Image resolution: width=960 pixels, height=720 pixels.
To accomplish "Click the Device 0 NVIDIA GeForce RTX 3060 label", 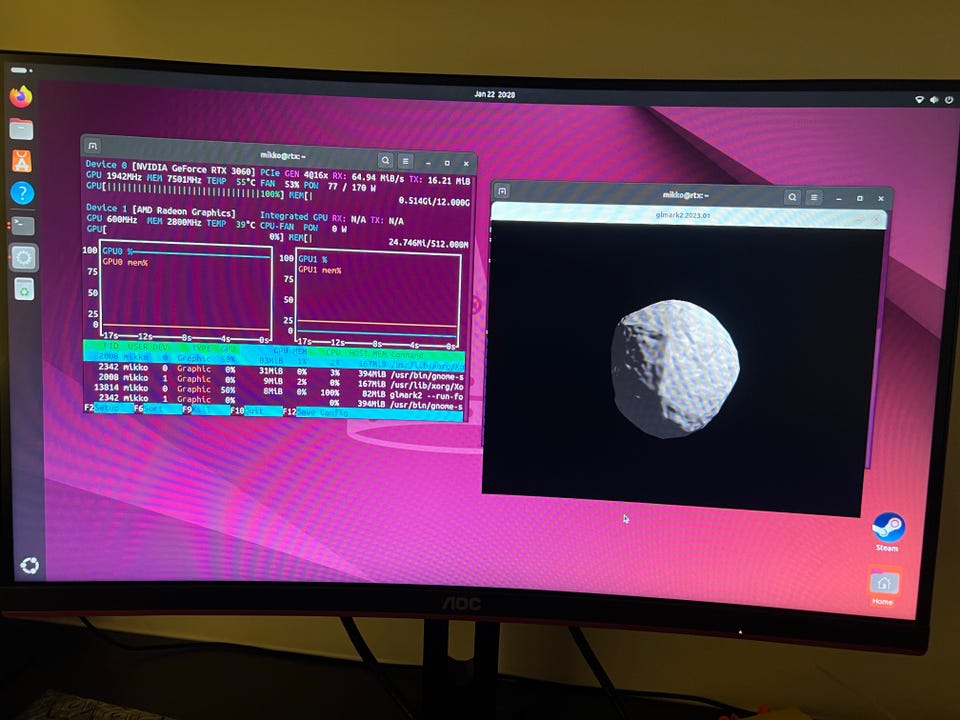I will [170, 167].
